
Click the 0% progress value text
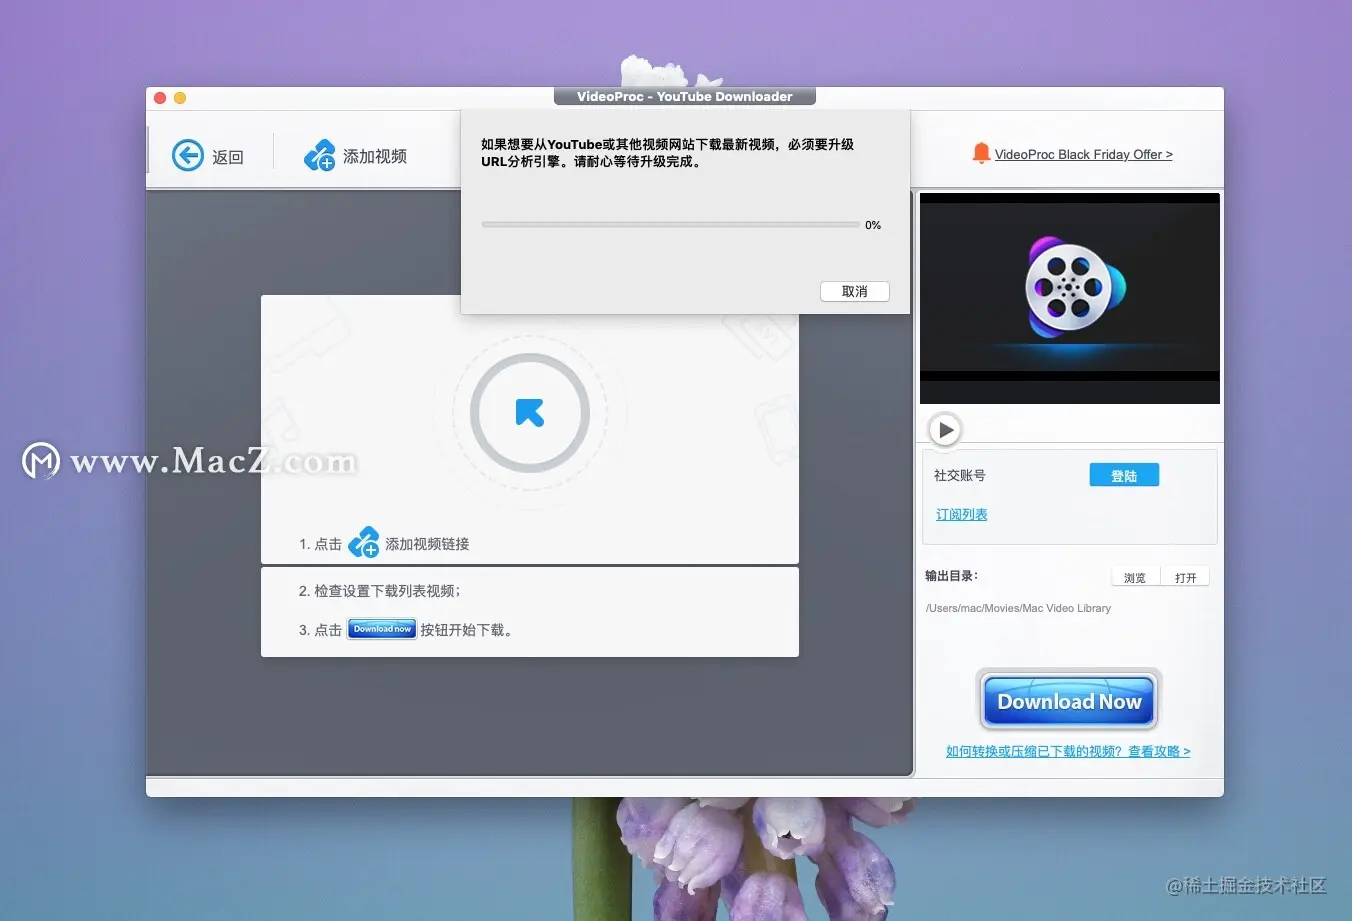873,225
